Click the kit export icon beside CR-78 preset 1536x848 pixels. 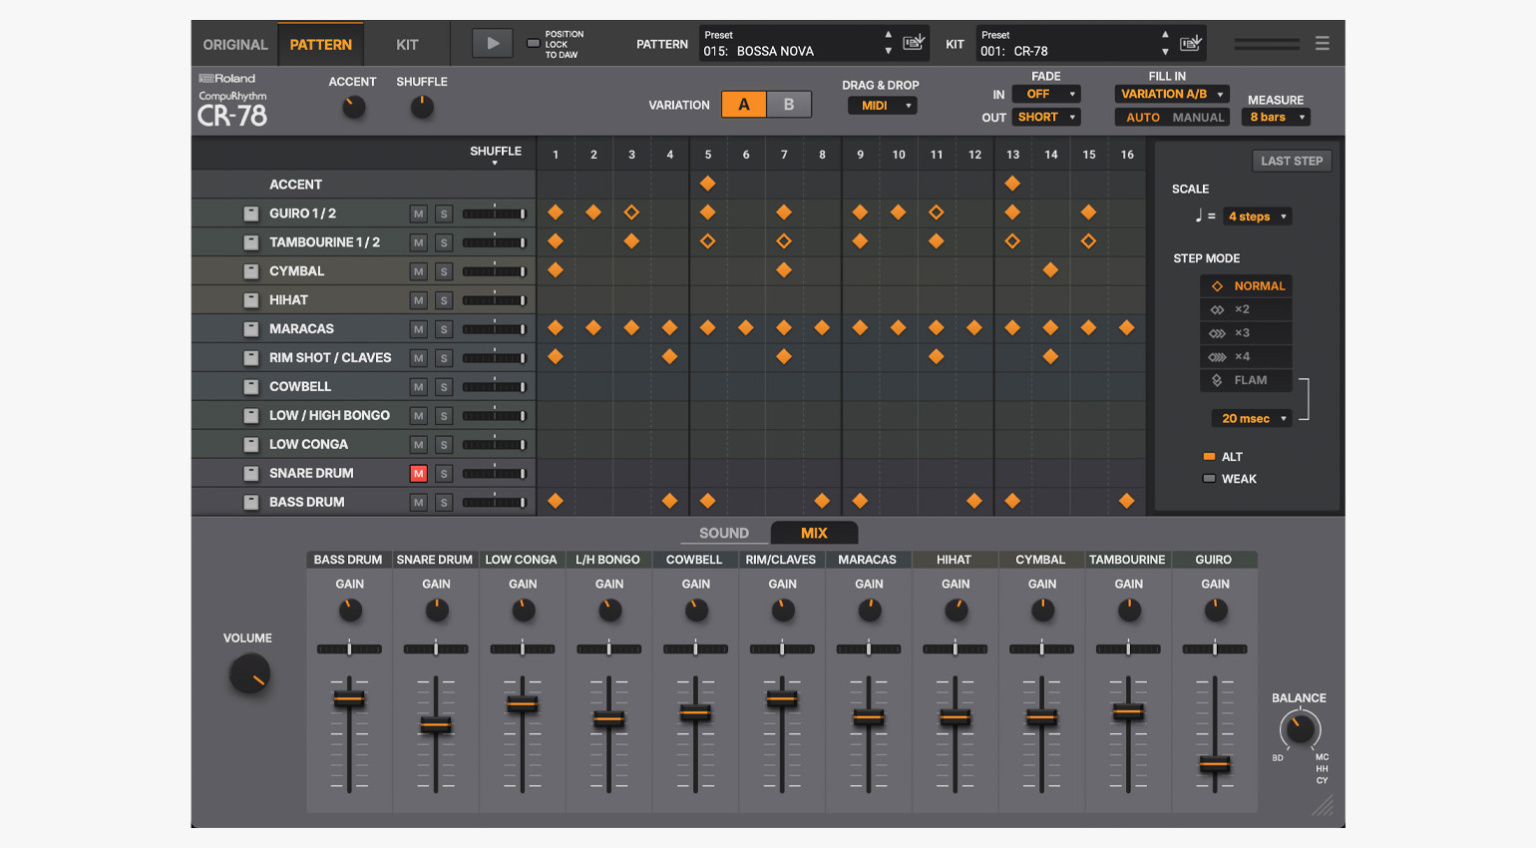click(1190, 42)
